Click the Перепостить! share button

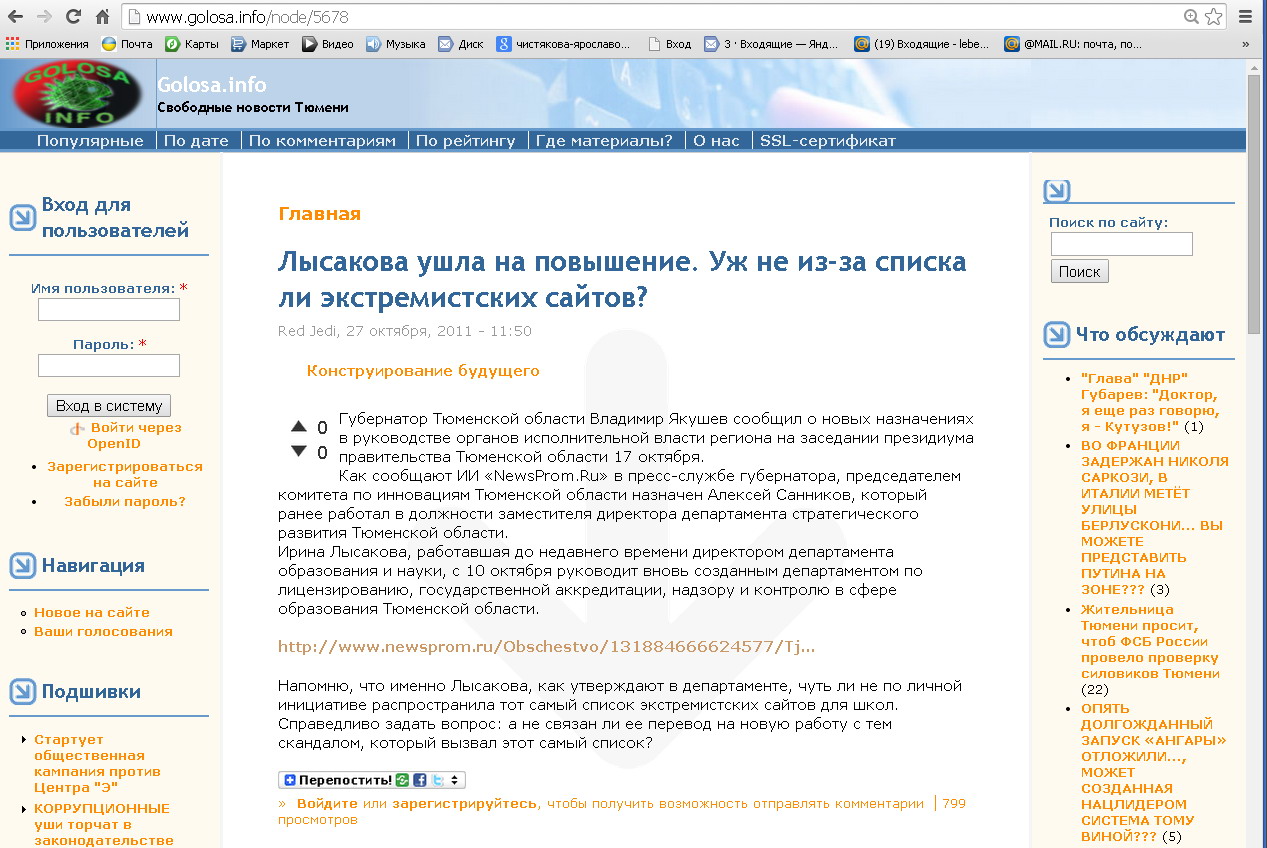coord(337,780)
